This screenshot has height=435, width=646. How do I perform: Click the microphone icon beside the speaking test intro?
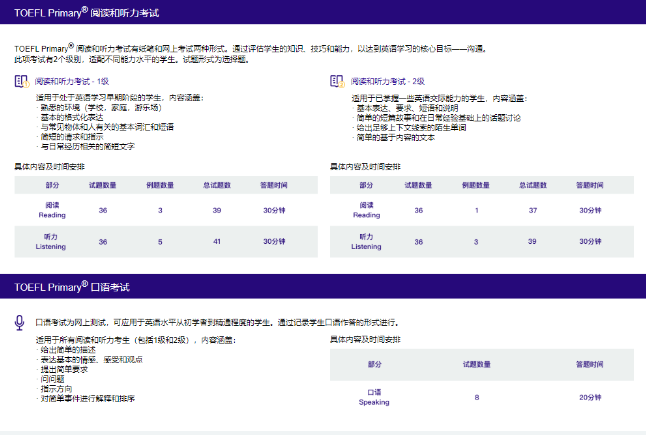click(19, 323)
